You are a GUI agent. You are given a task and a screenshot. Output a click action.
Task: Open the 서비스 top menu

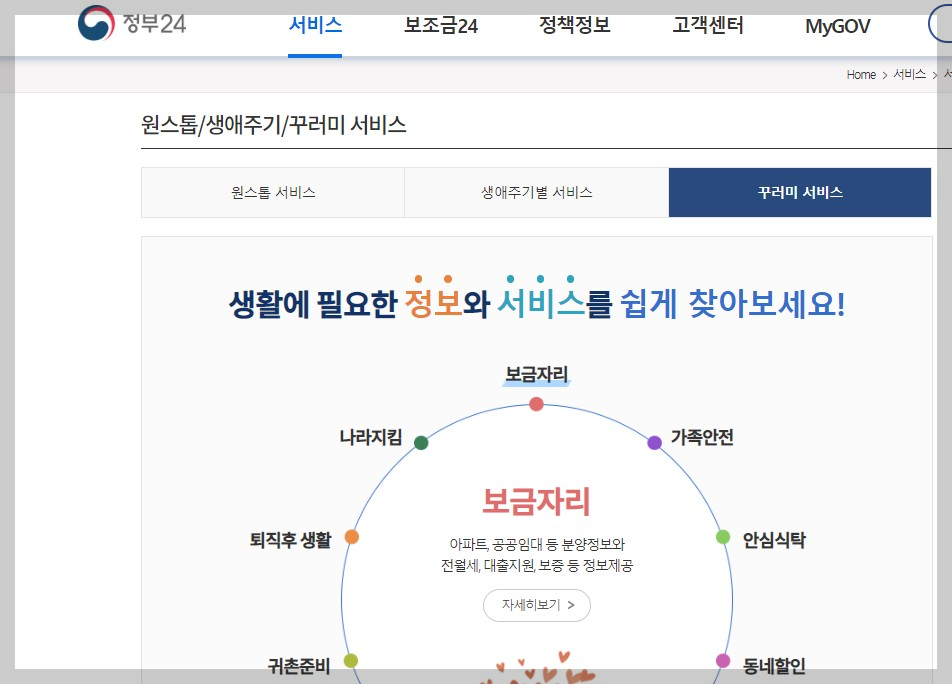[x=315, y=25]
